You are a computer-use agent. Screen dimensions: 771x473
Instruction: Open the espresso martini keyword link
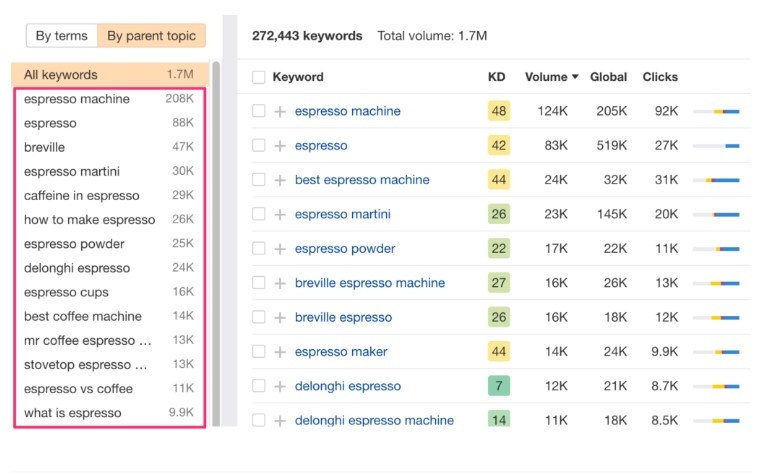[x=342, y=215]
